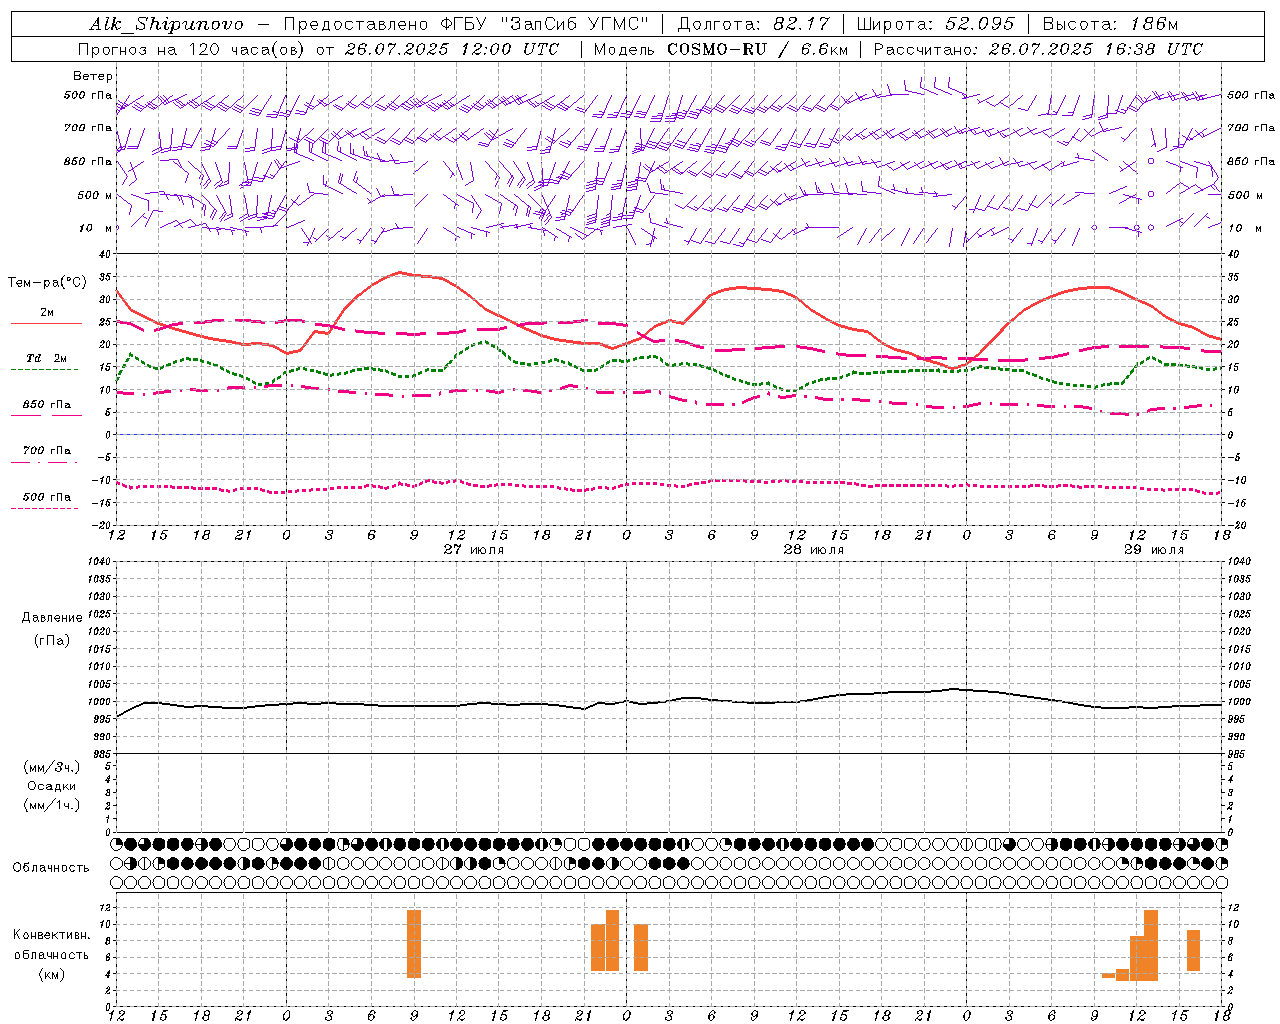1280x1024 pixels.
Task: Select the Давление pressure panel label
Action: pos(52,618)
